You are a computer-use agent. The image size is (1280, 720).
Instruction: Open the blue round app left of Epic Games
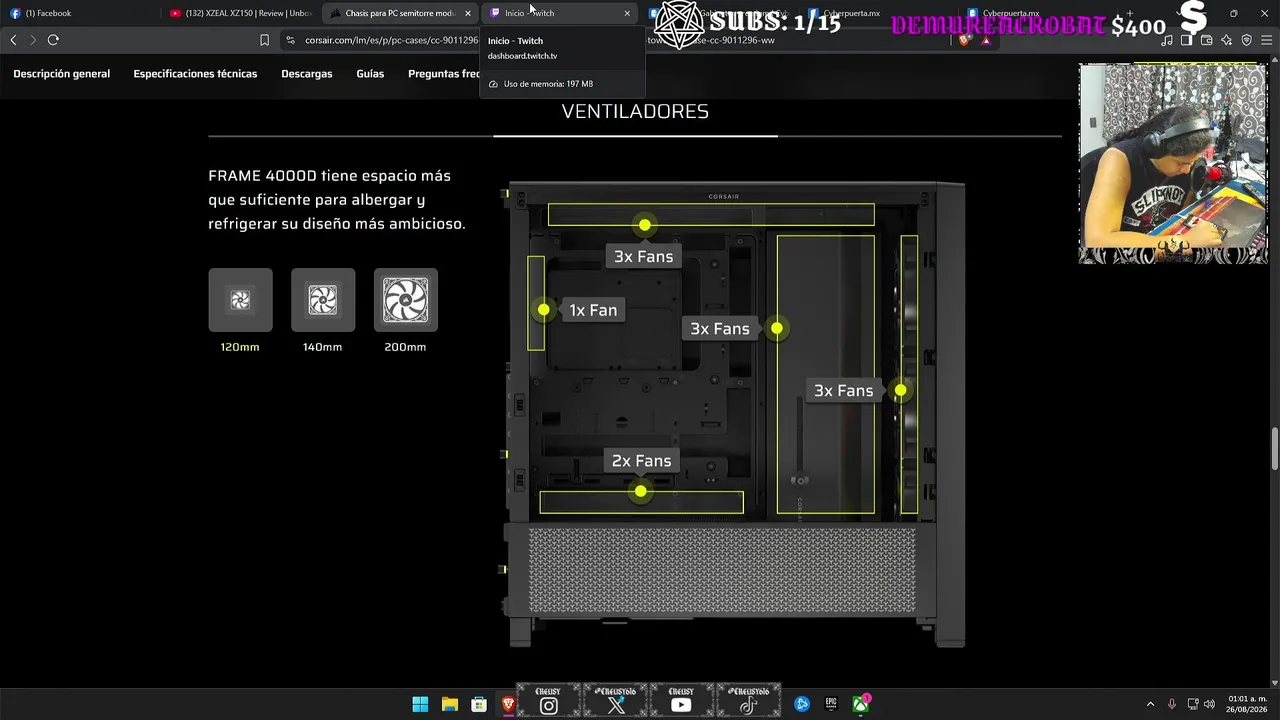802,704
